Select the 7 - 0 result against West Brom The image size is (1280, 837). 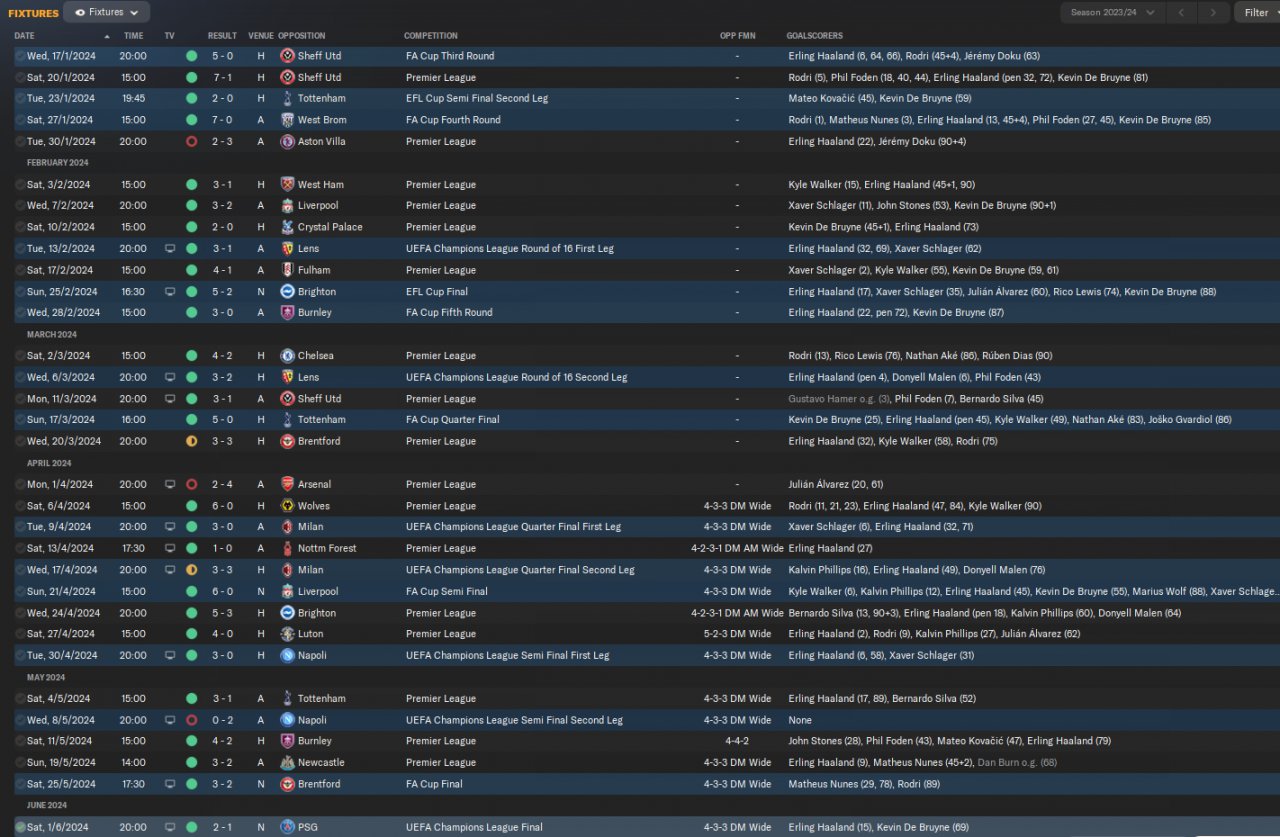pyautogui.click(x=222, y=120)
